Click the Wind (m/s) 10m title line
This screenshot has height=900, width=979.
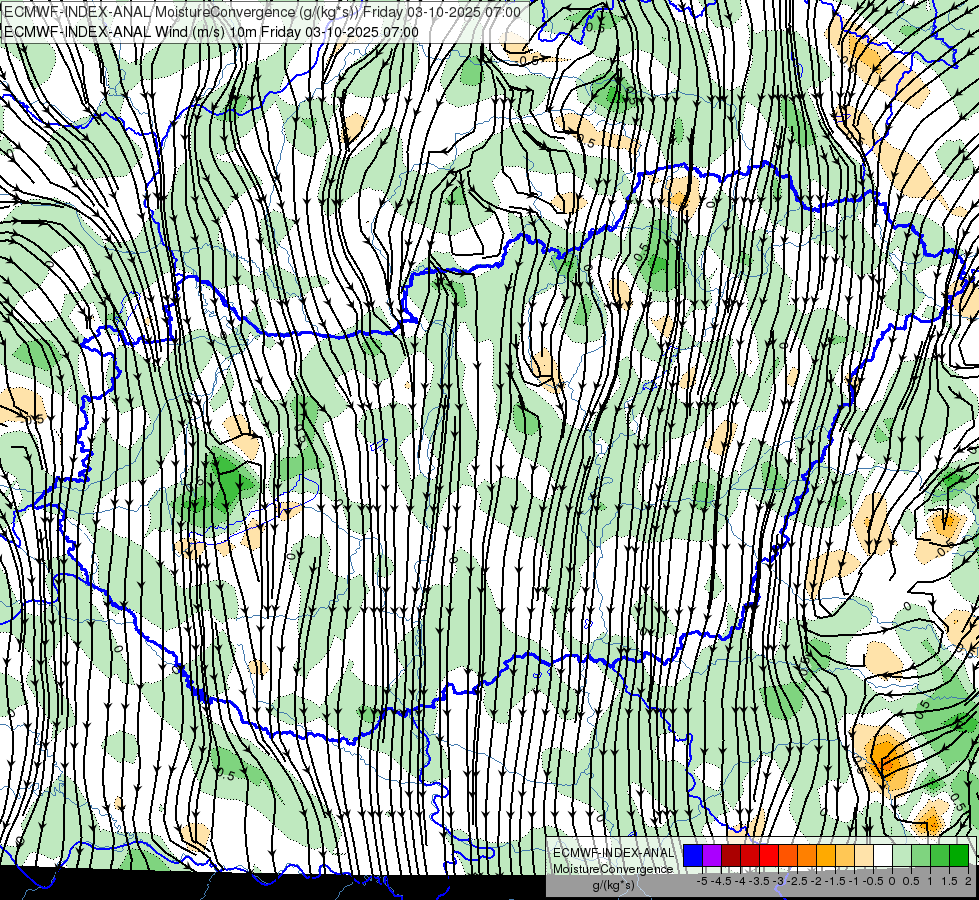tap(211, 32)
